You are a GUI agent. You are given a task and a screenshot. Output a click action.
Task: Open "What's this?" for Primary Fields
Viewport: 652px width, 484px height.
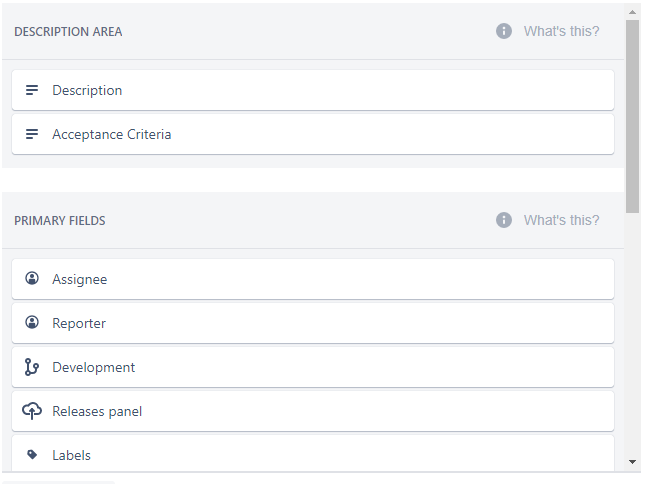[x=561, y=220]
